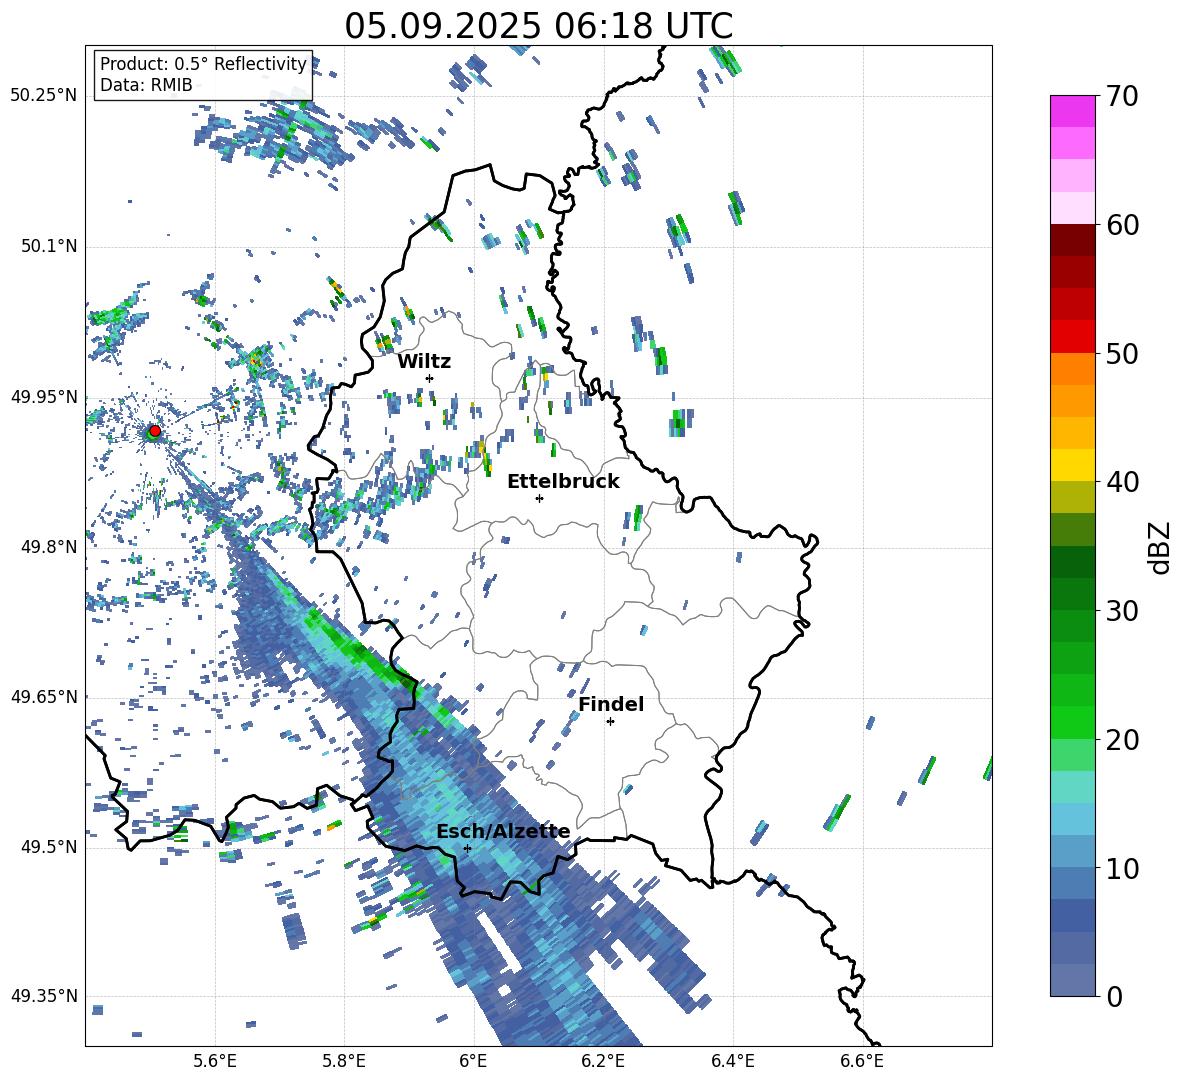
Task: Click the 49.95°N latitude label
Action: pos(44,396)
